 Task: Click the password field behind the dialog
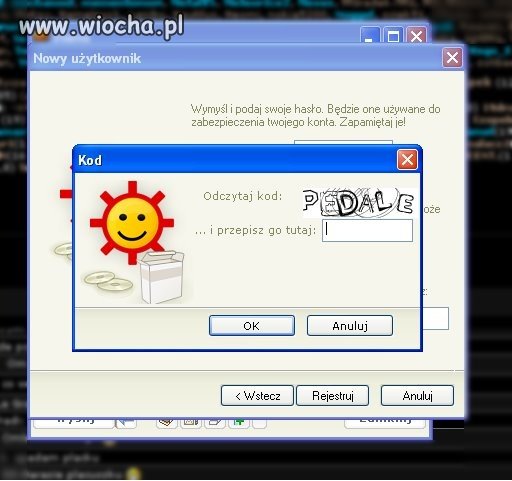pos(343,142)
